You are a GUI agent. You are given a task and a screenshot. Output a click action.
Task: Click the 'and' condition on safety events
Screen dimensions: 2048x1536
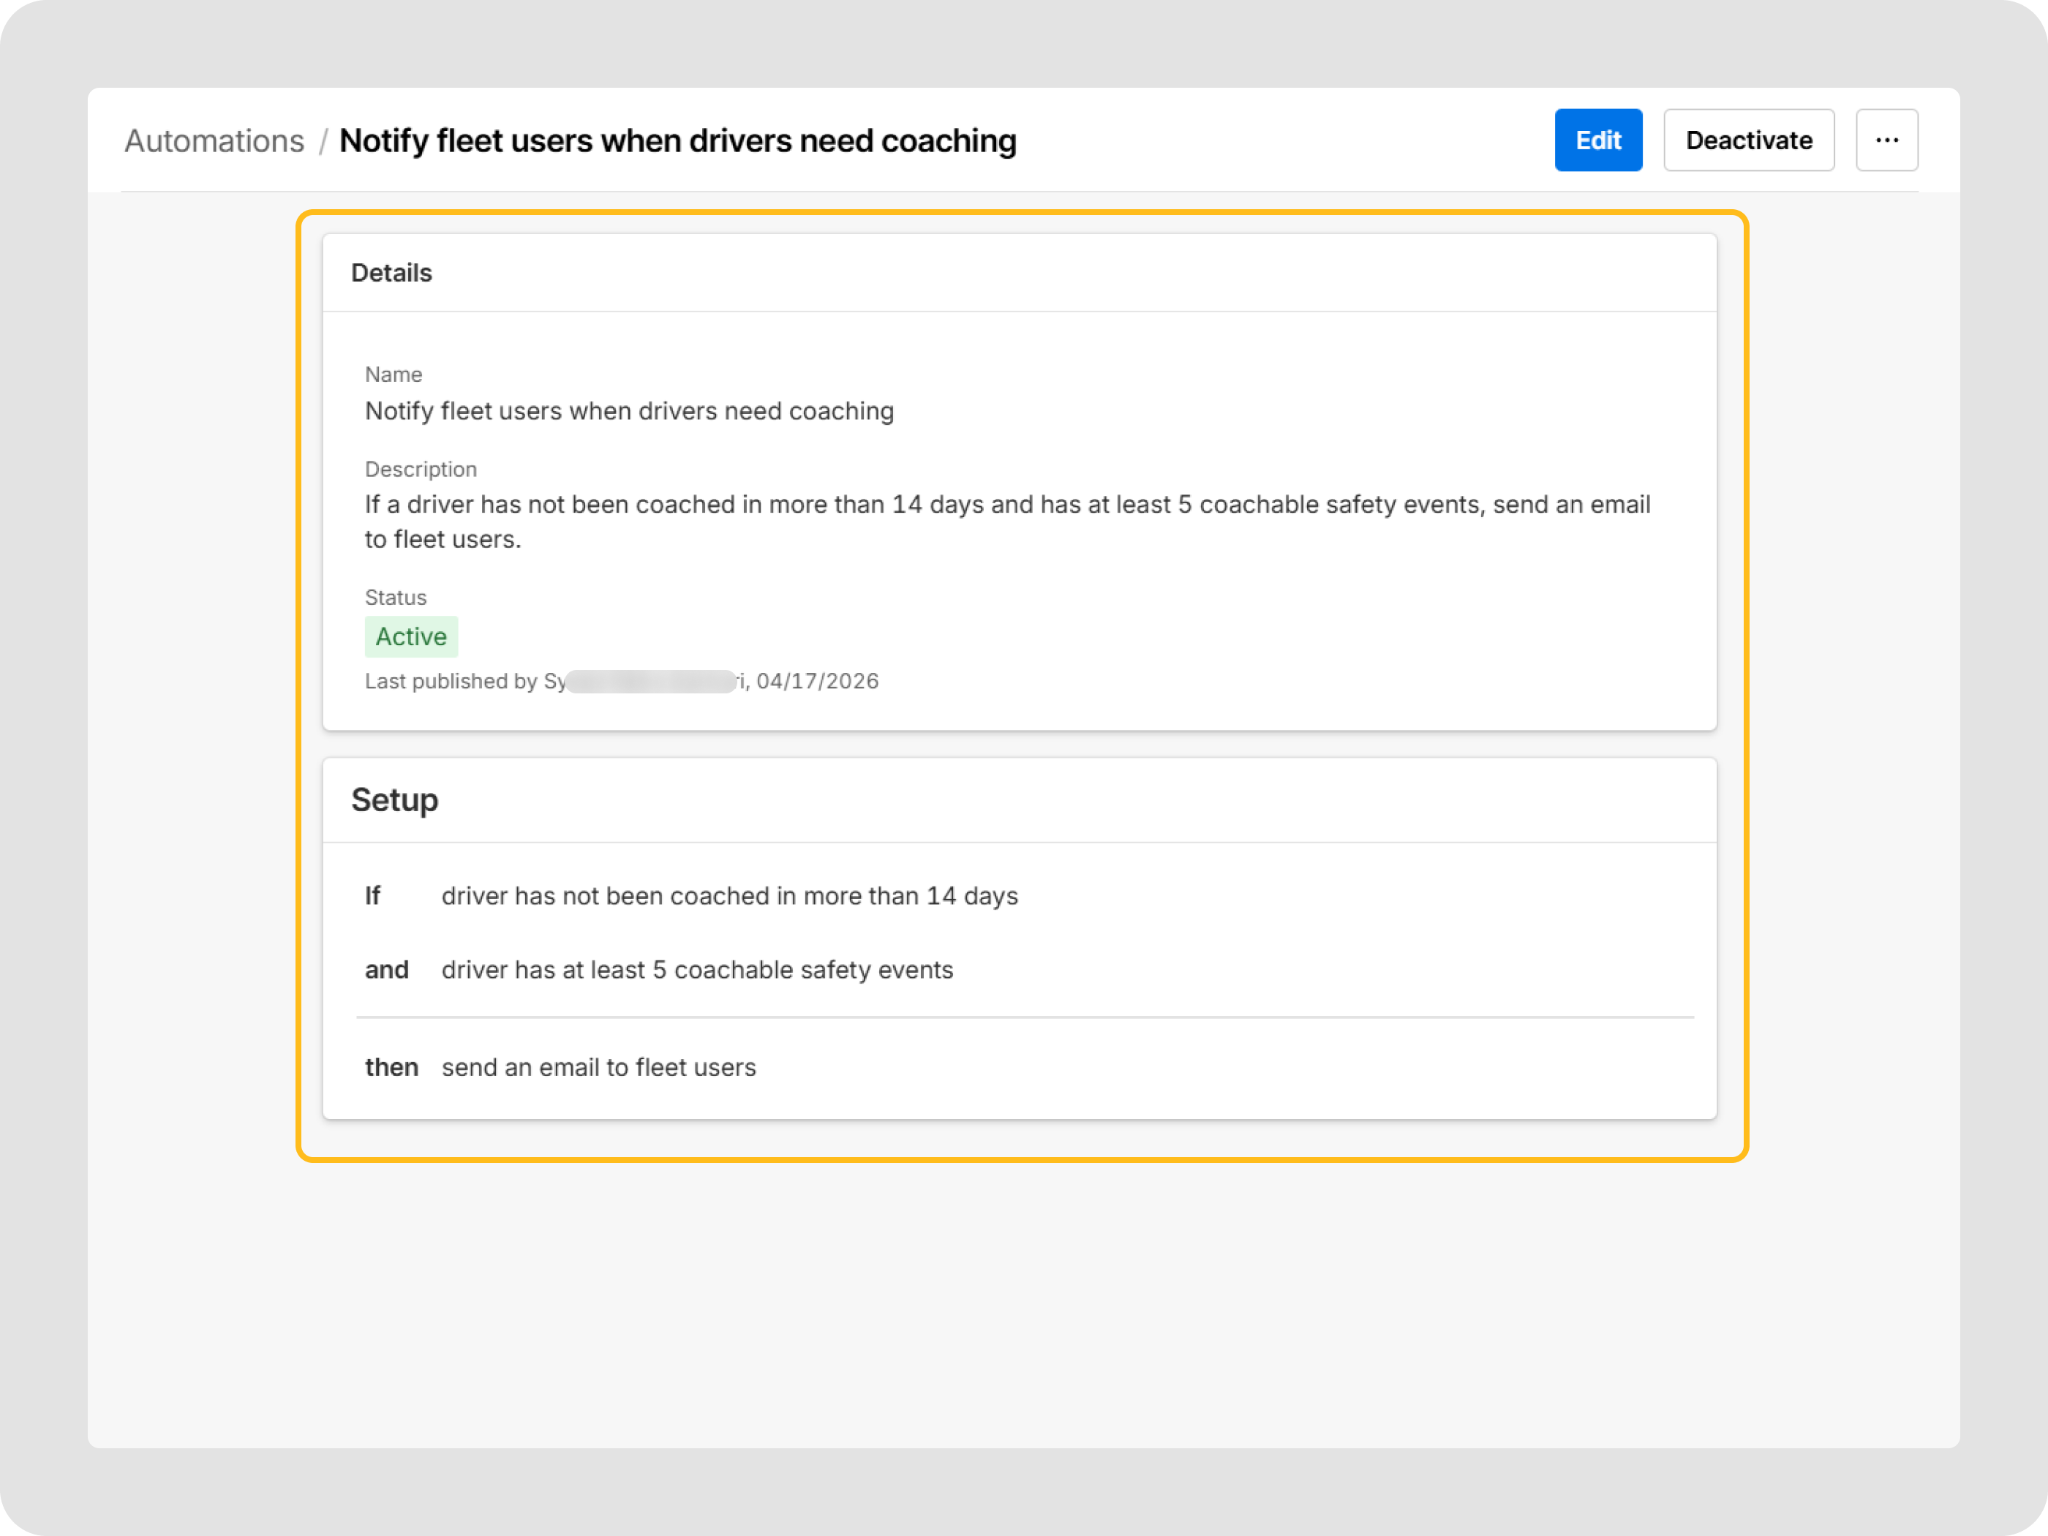click(697, 970)
